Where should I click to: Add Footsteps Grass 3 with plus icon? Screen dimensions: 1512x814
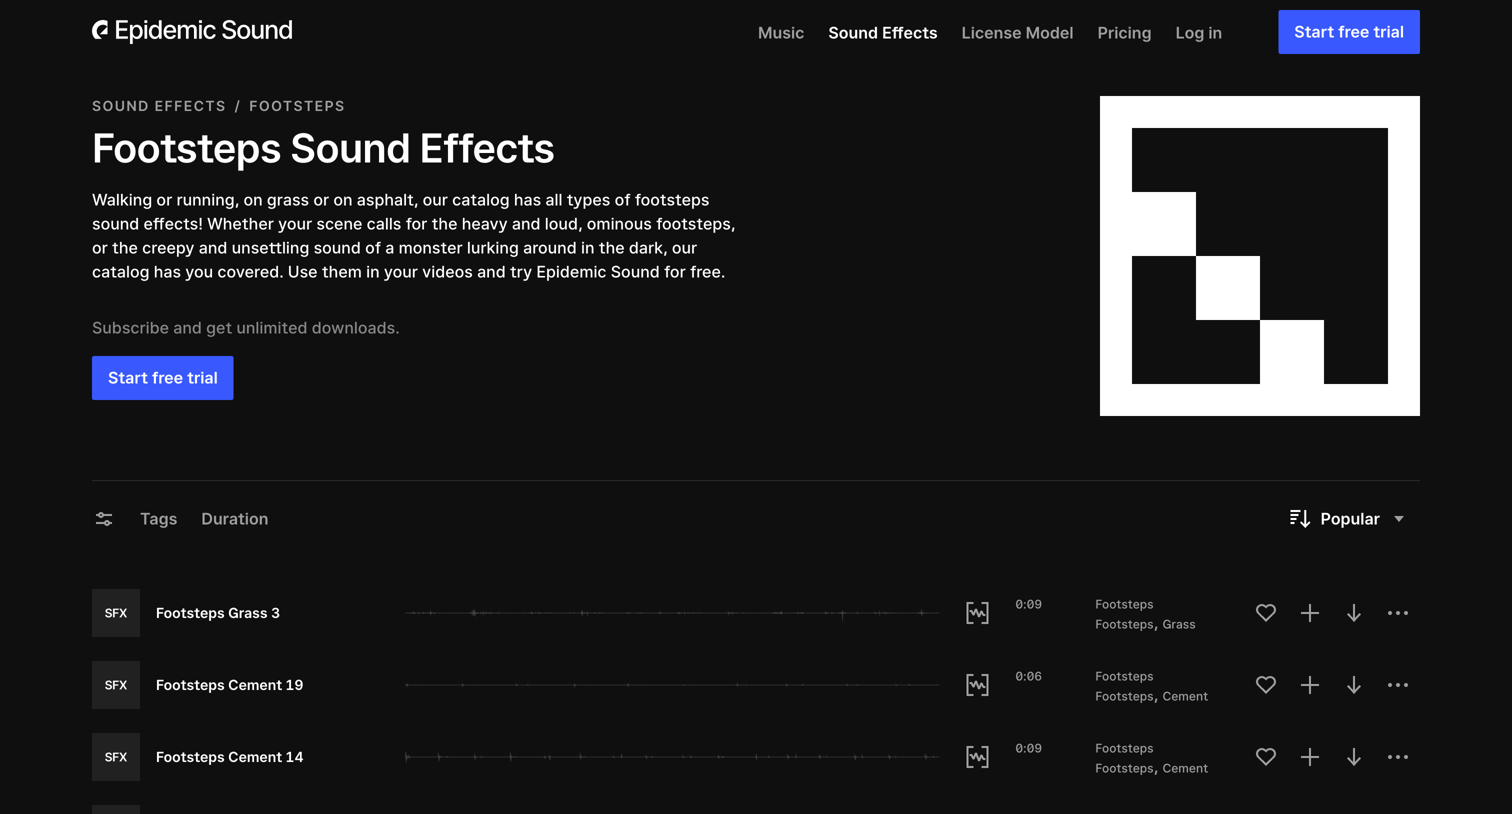(1310, 613)
